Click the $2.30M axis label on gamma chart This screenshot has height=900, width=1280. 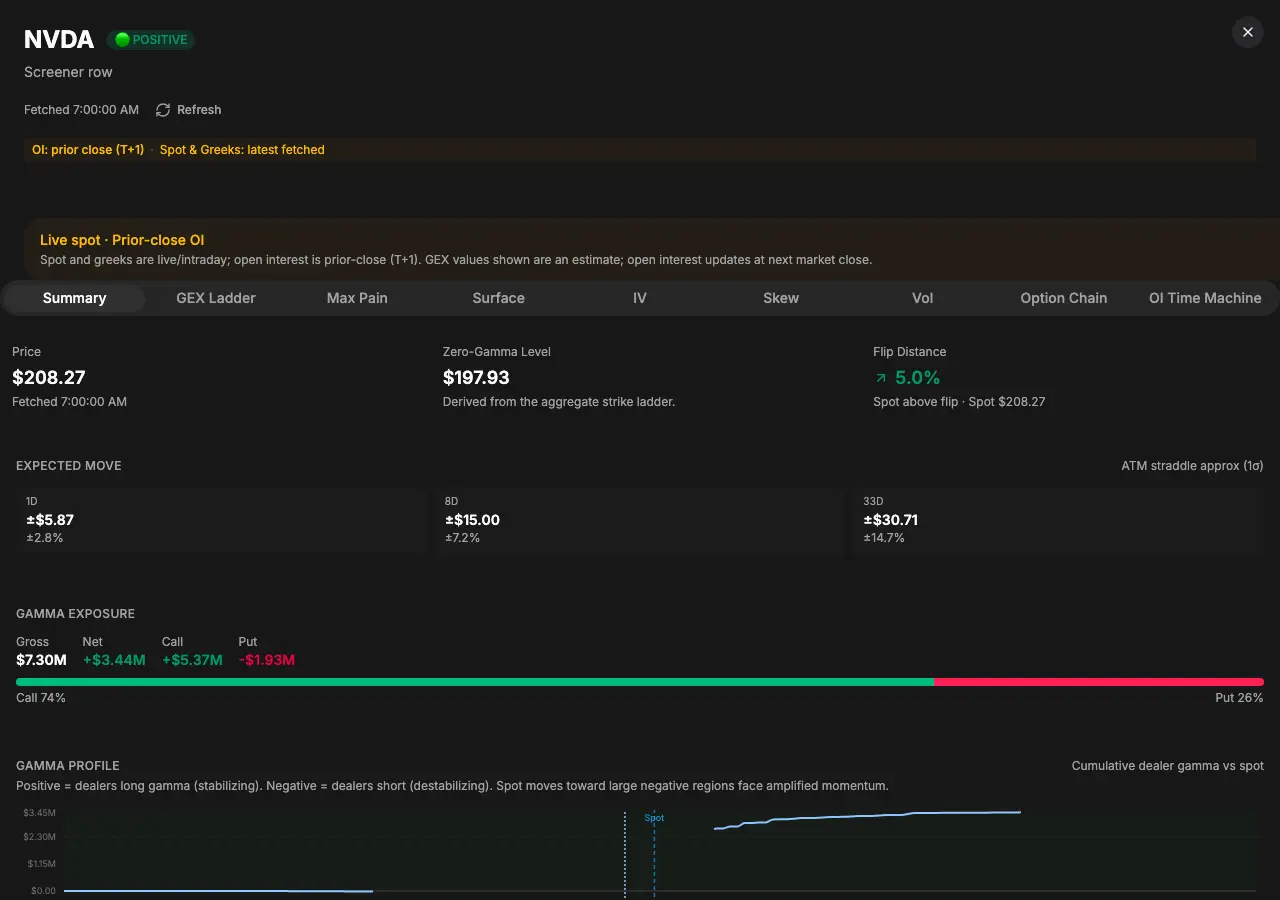pyautogui.click(x=40, y=837)
